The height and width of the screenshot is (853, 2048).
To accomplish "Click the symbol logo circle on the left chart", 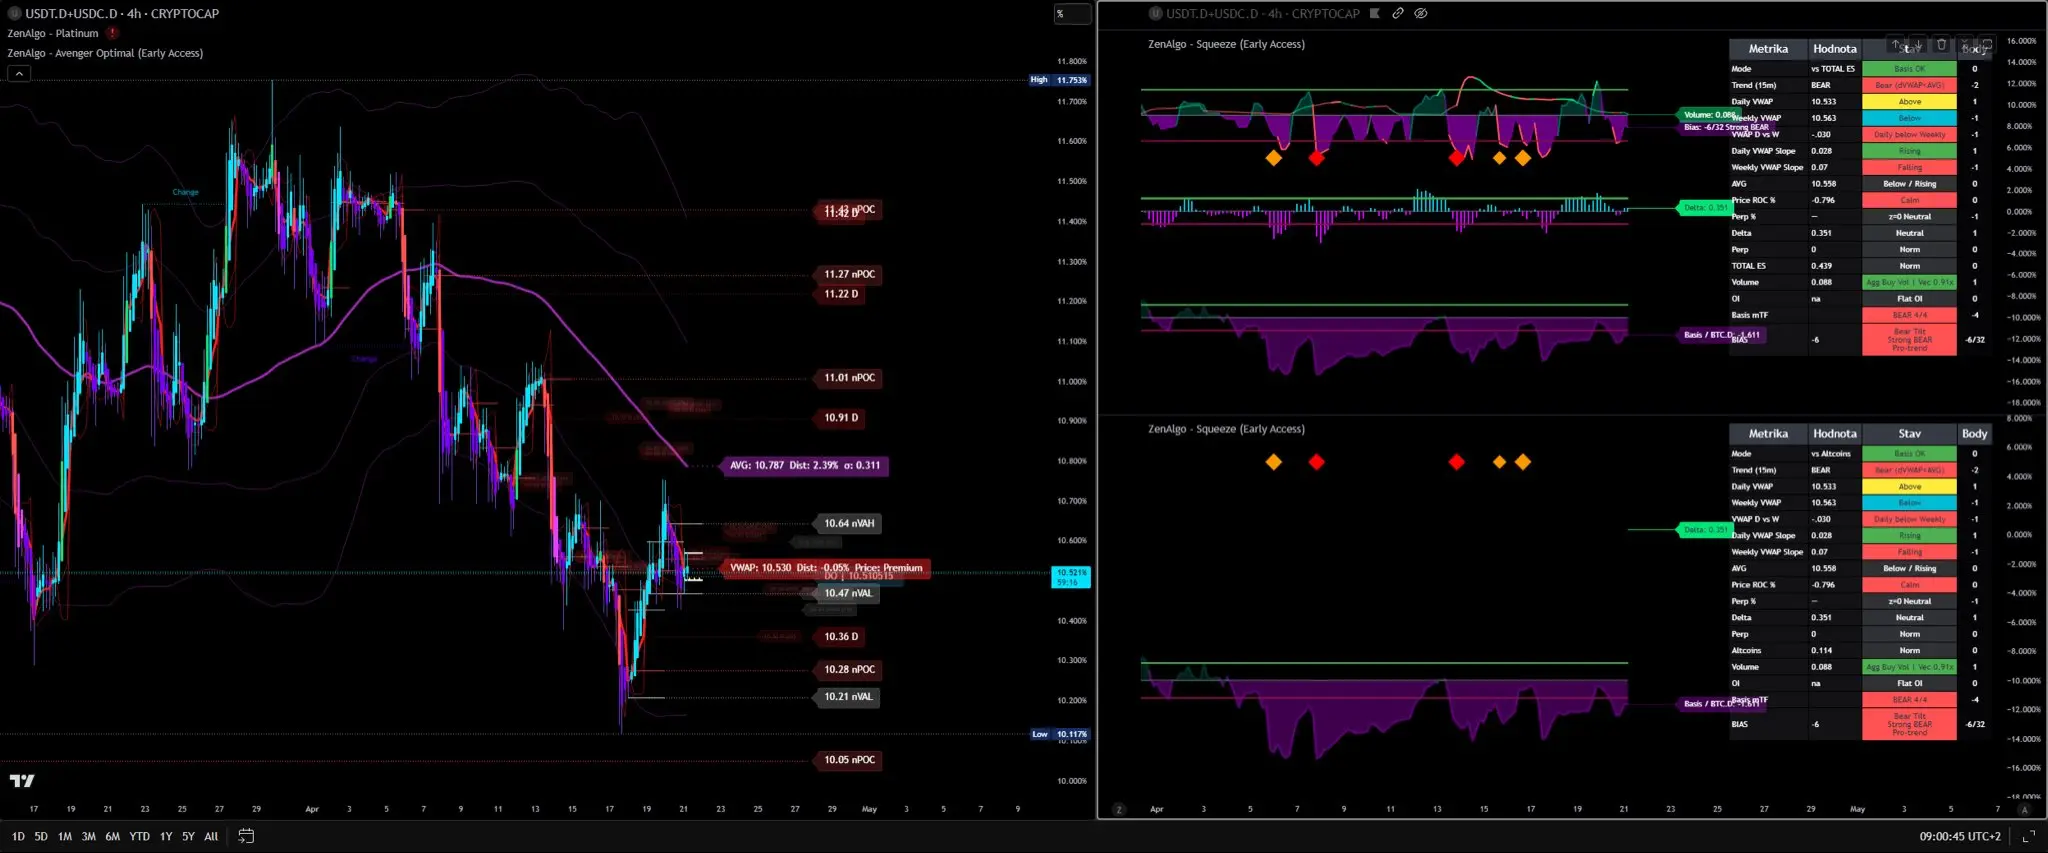I will tap(14, 13).
